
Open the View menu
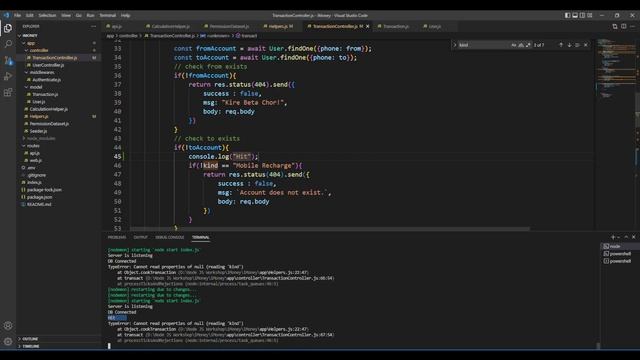[x=66, y=16]
